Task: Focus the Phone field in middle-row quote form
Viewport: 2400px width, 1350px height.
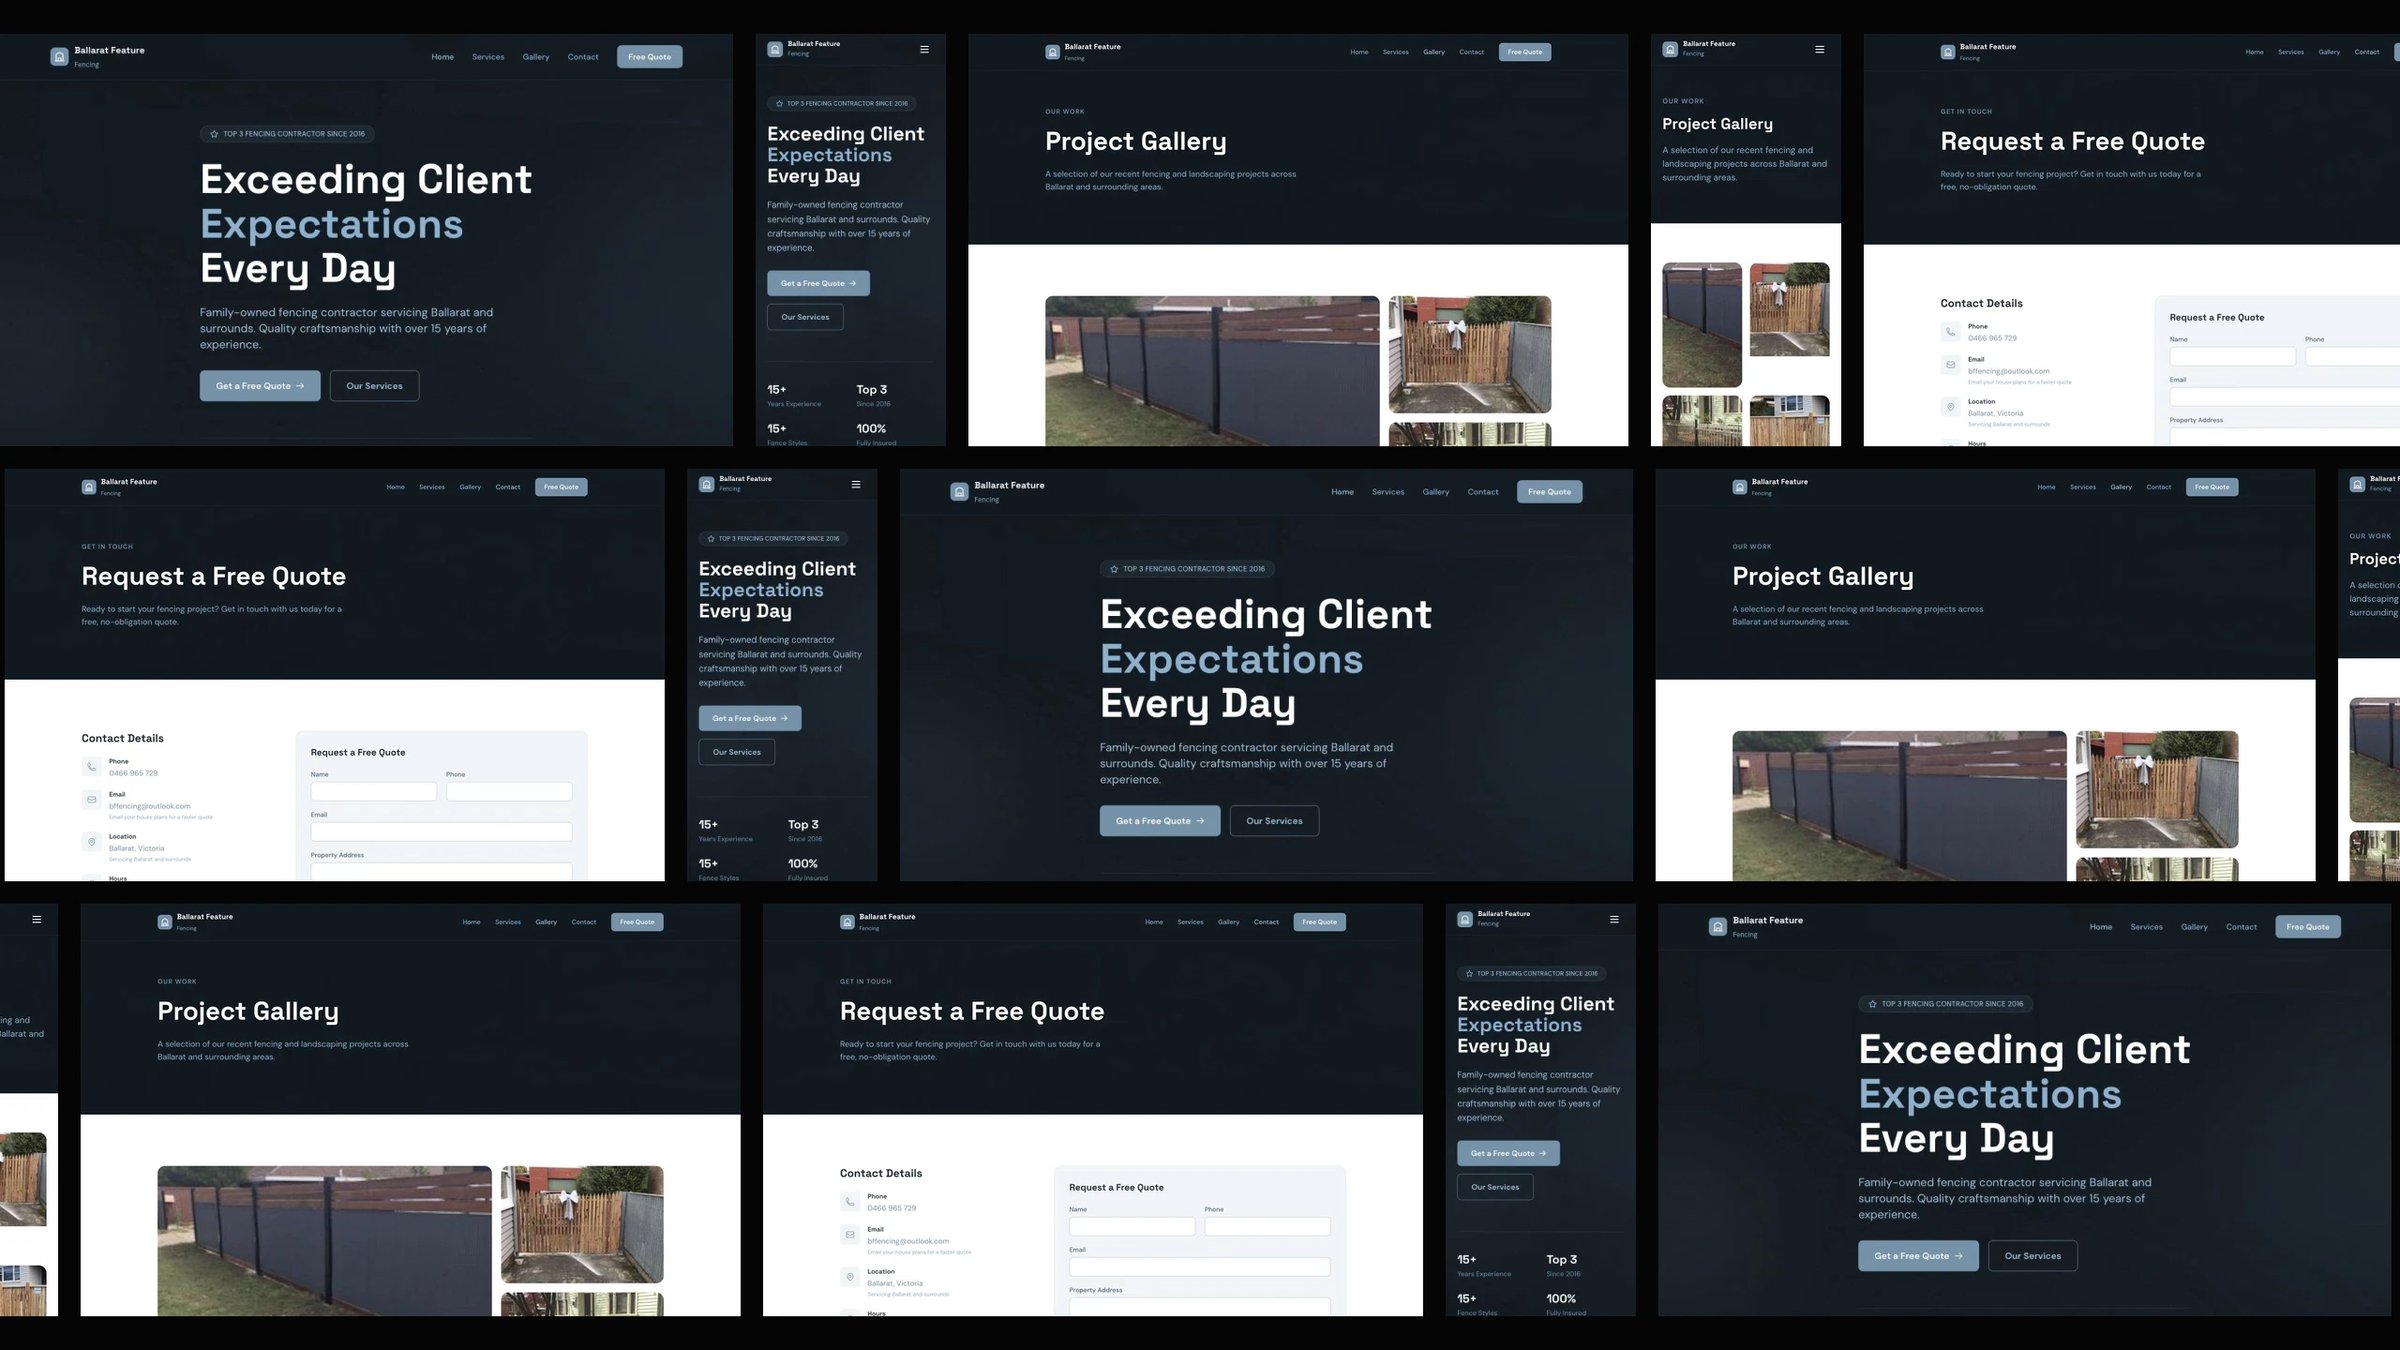Action: pyautogui.click(x=509, y=791)
